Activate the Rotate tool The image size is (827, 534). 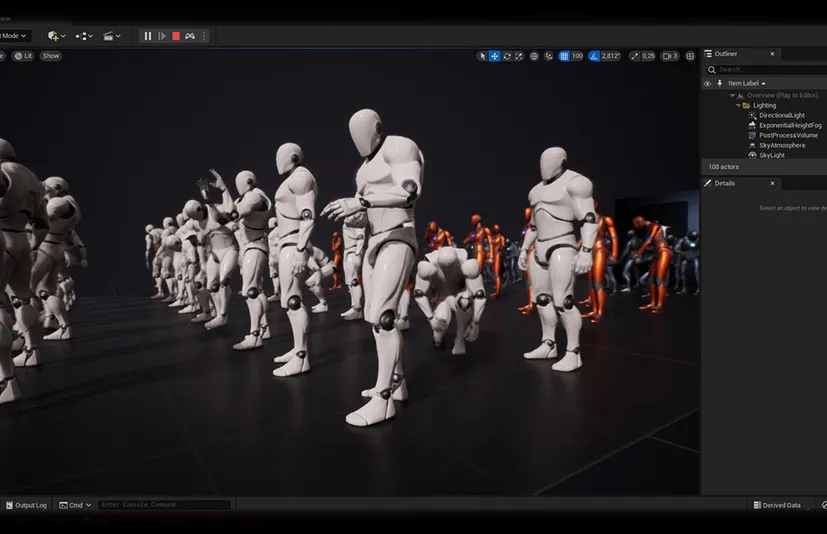click(507, 56)
